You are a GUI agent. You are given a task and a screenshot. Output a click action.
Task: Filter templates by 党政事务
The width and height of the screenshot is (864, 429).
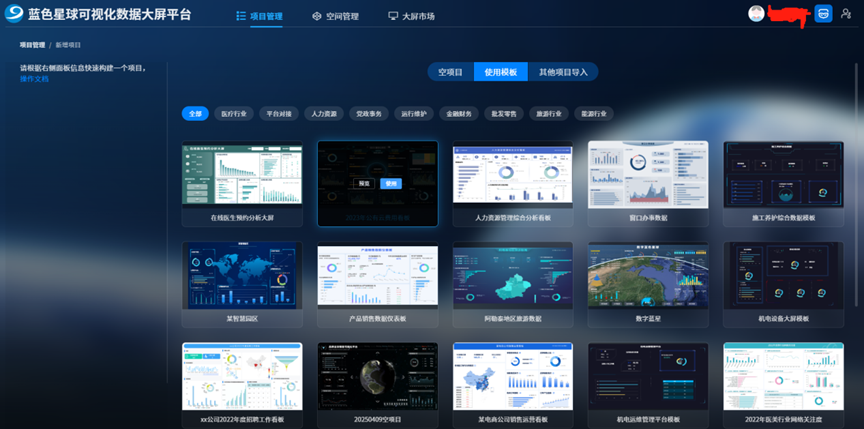[x=369, y=114]
